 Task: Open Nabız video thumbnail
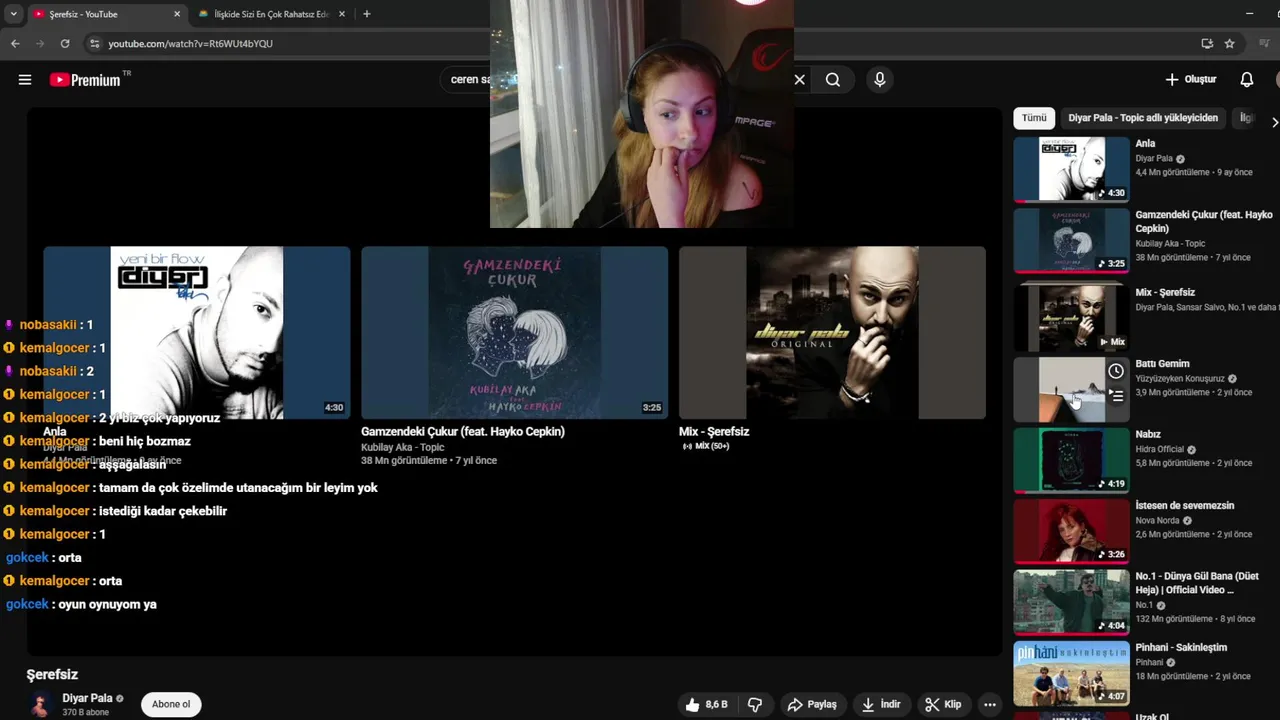pyautogui.click(x=1071, y=460)
